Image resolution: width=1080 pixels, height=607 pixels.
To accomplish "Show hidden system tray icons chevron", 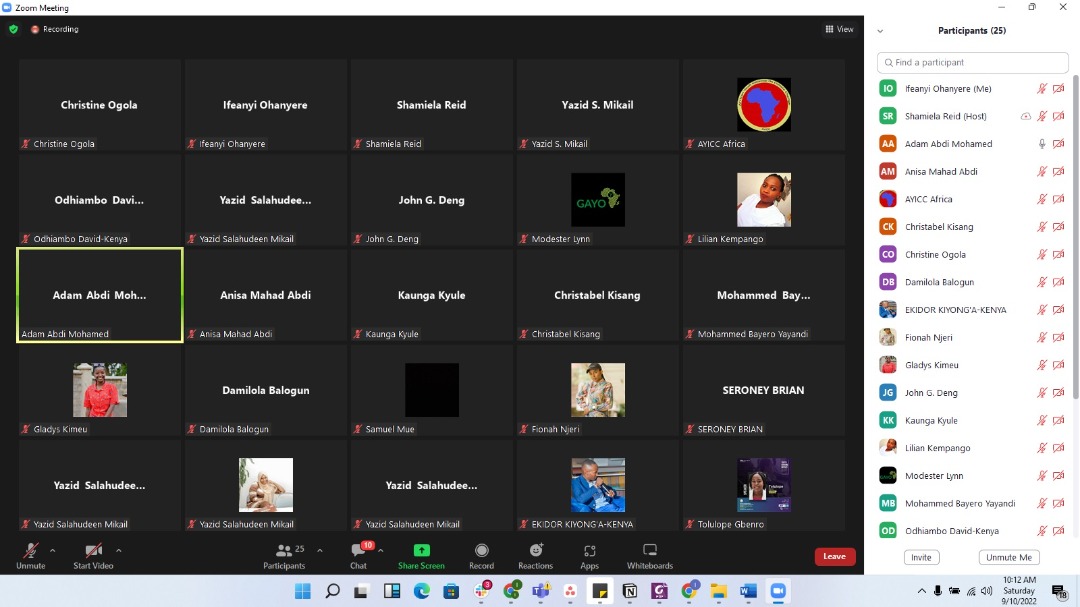I will pos(922,591).
